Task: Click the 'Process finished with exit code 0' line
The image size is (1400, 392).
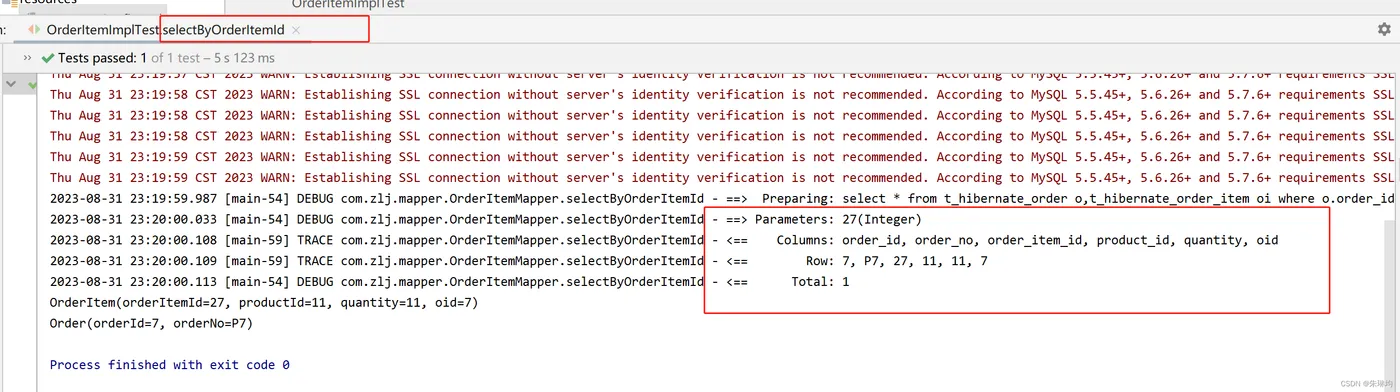Action: (170, 365)
